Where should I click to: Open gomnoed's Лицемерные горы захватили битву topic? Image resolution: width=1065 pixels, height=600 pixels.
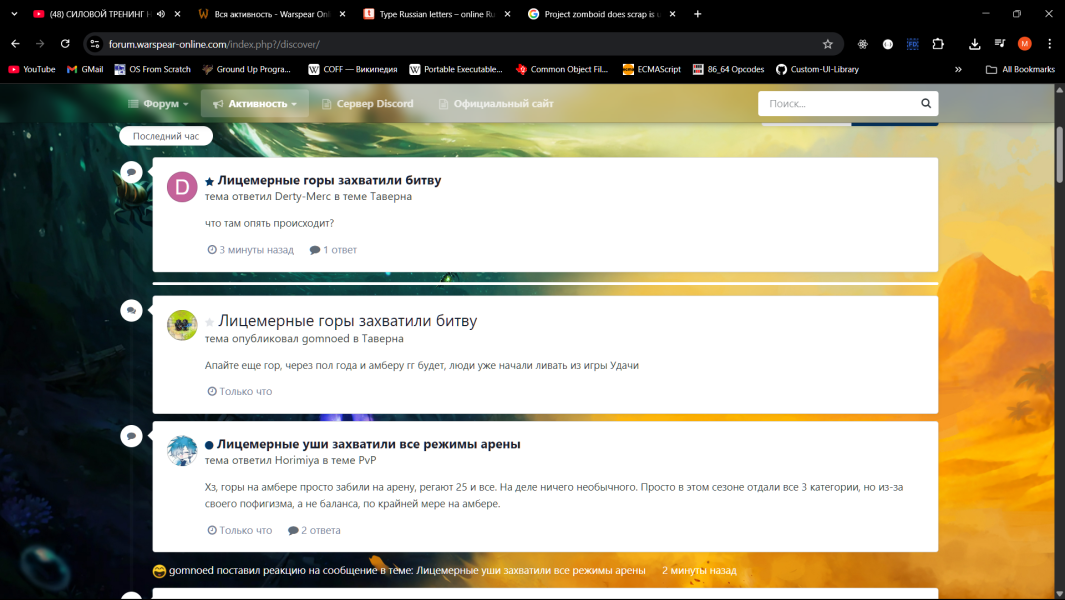coord(348,321)
